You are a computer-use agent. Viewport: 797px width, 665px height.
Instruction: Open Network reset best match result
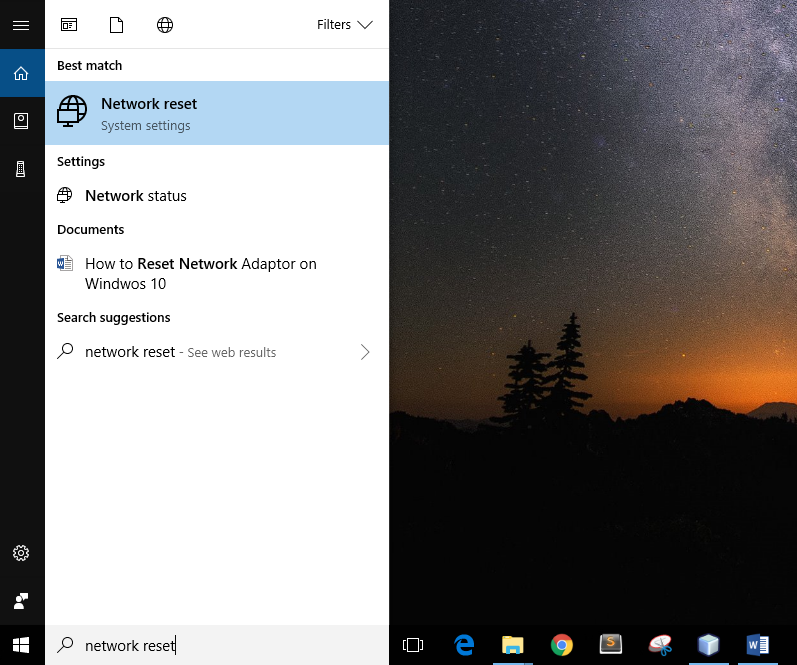(x=217, y=113)
